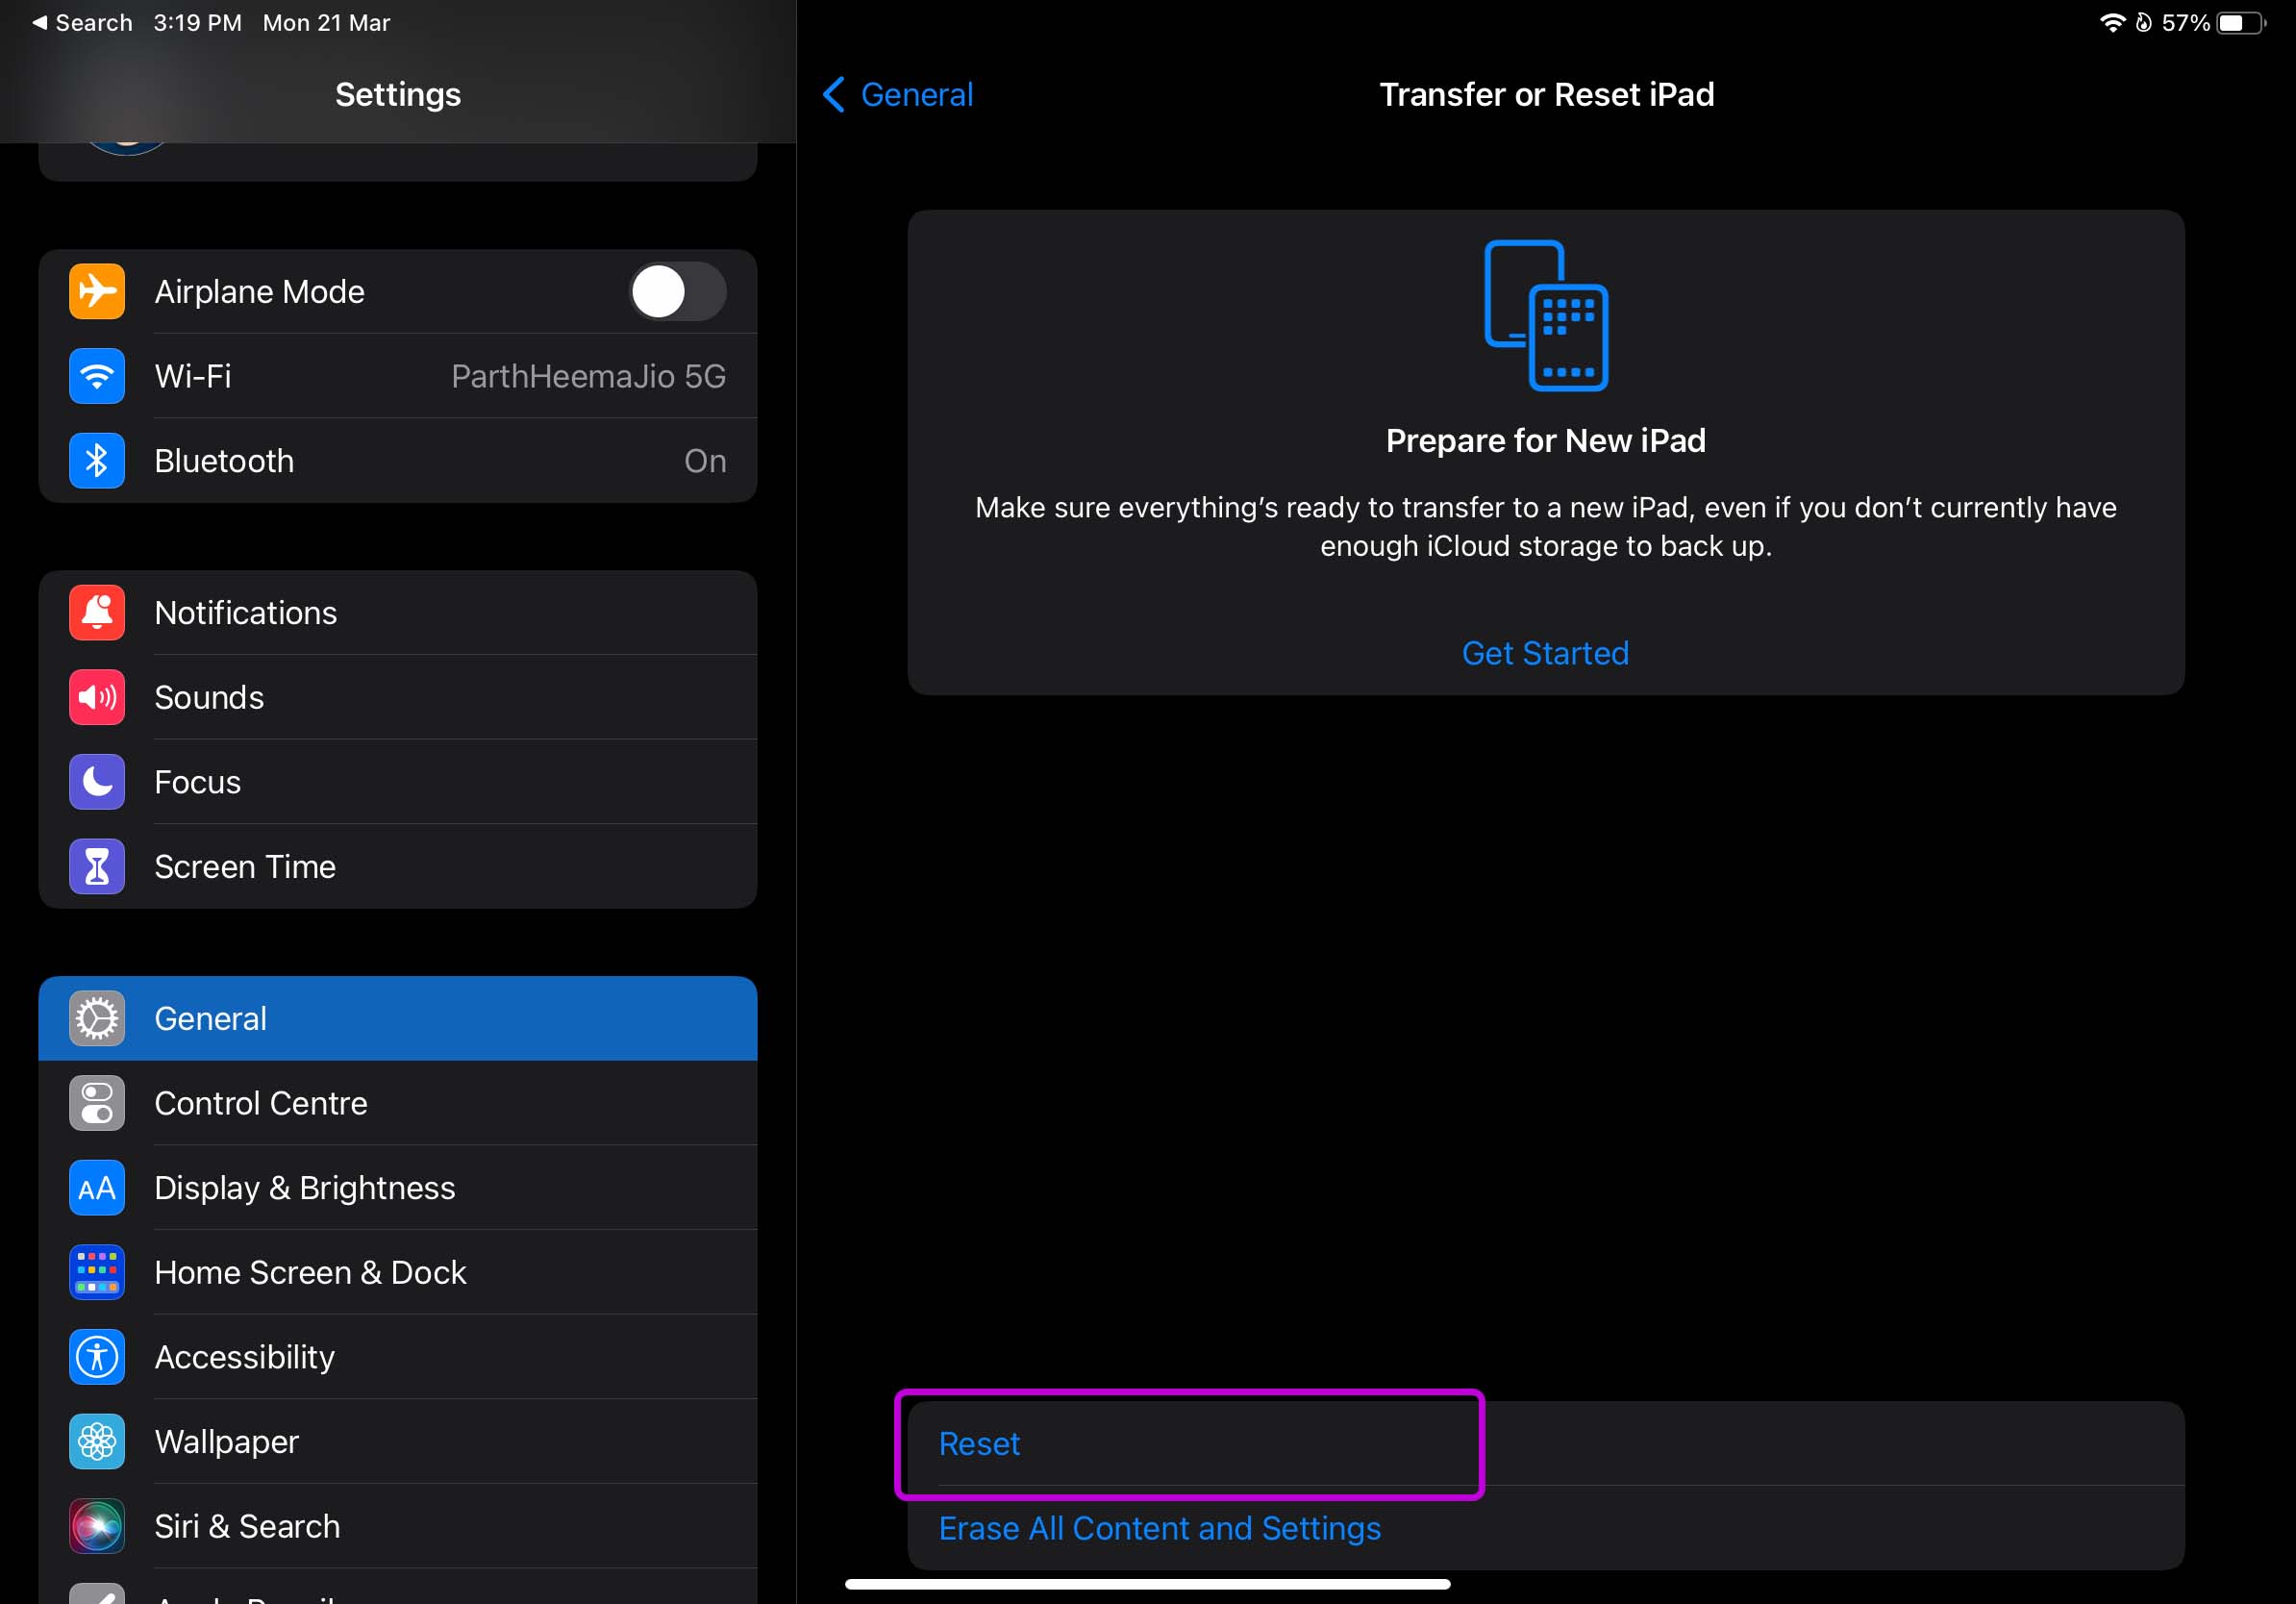Click the Screen Time hourglass icon
The image size is (2296, 1604).
click(96, 866)
